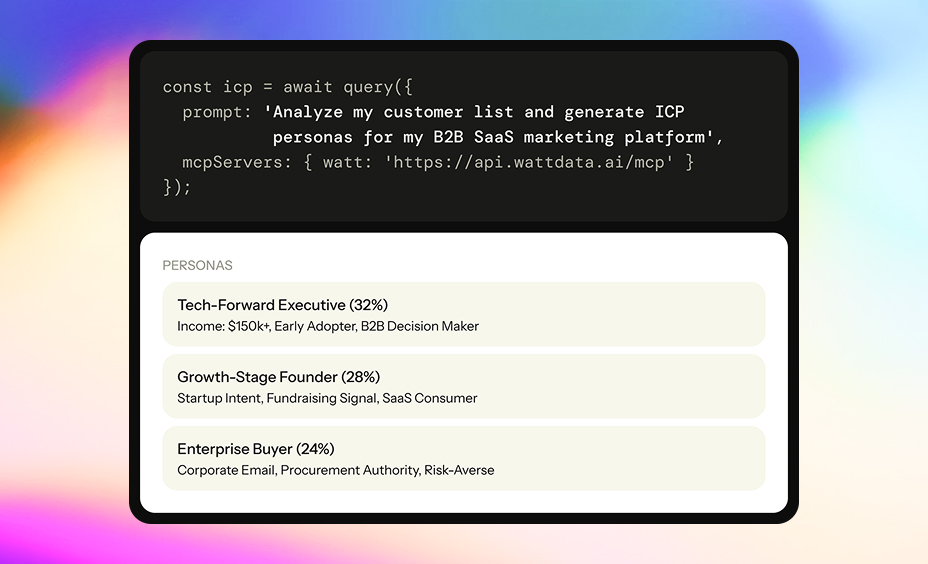Click the text 'Startup Intent, Fundraising Signal, SaaS Consumer'
This screenshot has height=564, width=928.
click(x=327, y=398)
